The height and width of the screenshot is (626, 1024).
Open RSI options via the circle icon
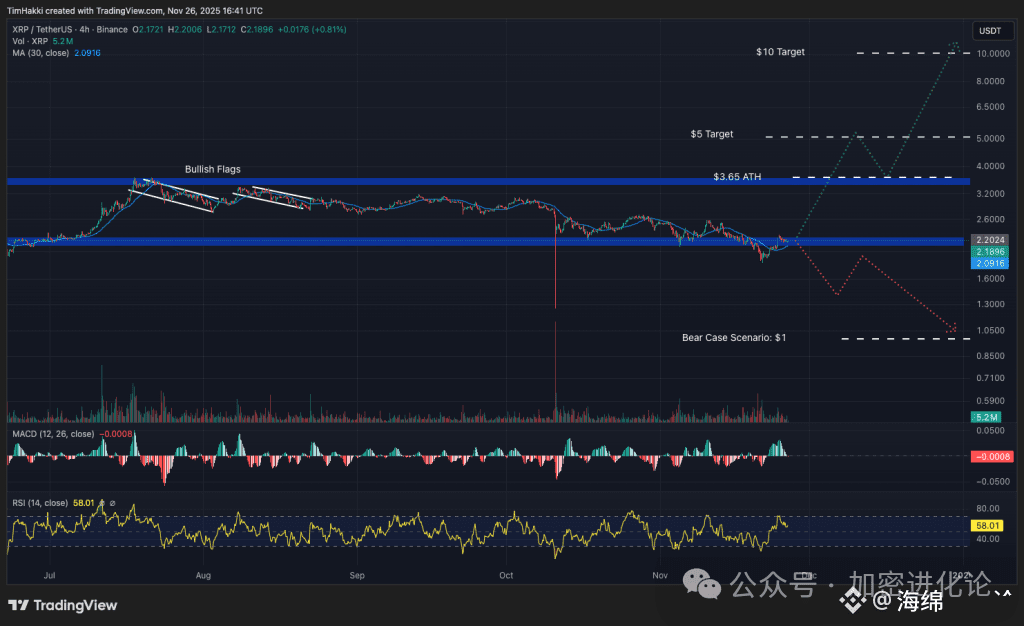point(113,503)
